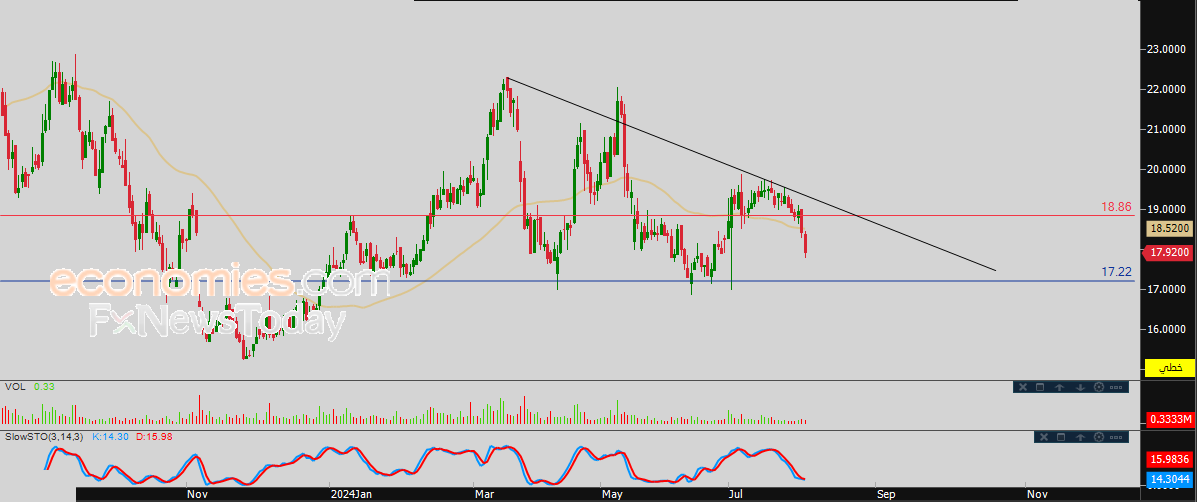Close the VOL indicator panel
The width and height of the screenshot is (1197, 502).
point(1022,387)
